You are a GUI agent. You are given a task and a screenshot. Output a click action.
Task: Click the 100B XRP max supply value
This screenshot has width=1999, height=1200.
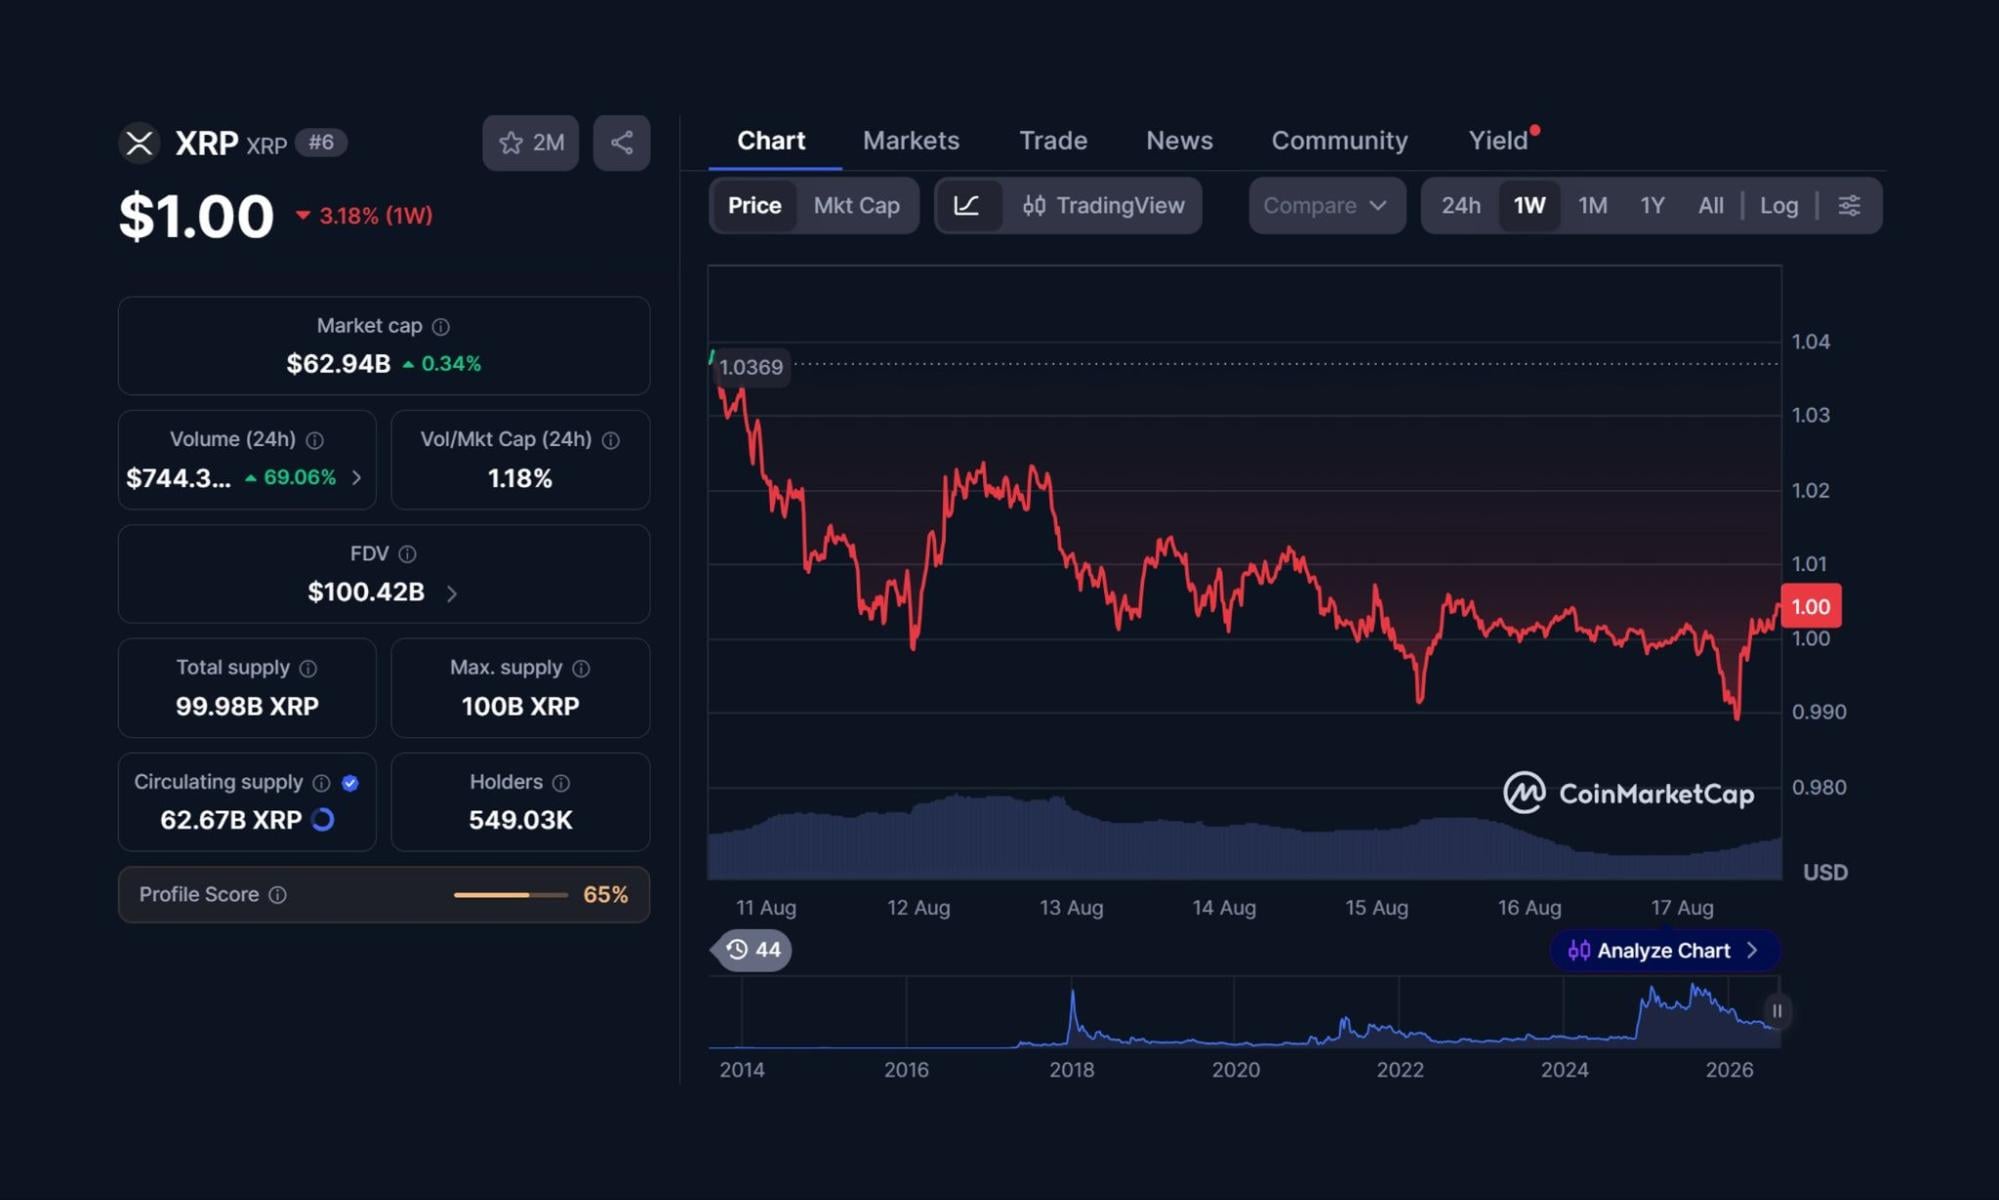(520, 707)
